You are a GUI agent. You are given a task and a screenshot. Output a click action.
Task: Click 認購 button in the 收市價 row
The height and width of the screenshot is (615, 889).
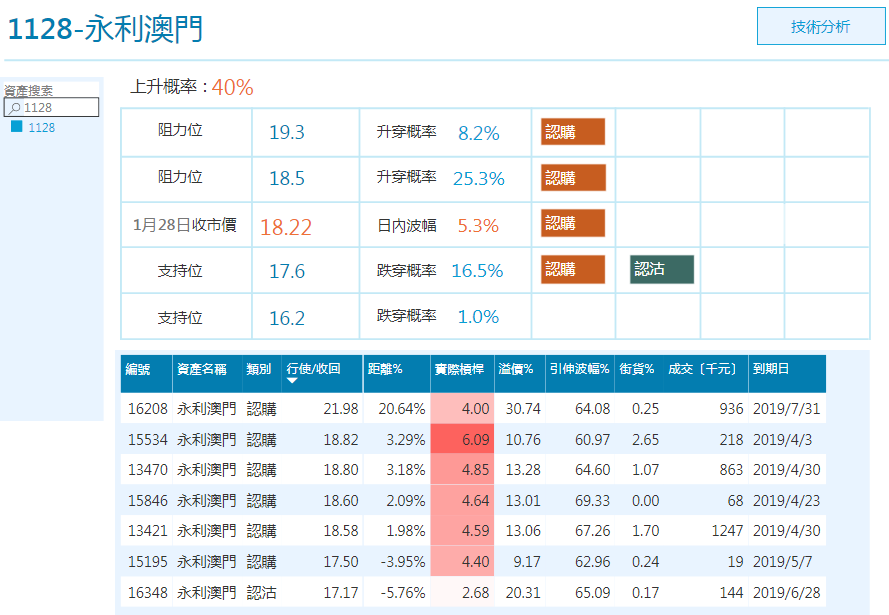tap(573, 223)
